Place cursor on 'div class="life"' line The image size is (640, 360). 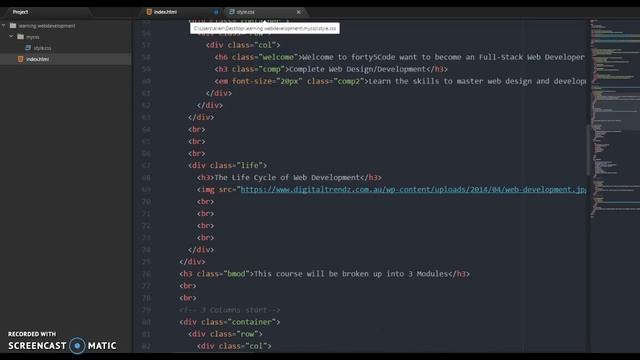[x=227, y=165]
